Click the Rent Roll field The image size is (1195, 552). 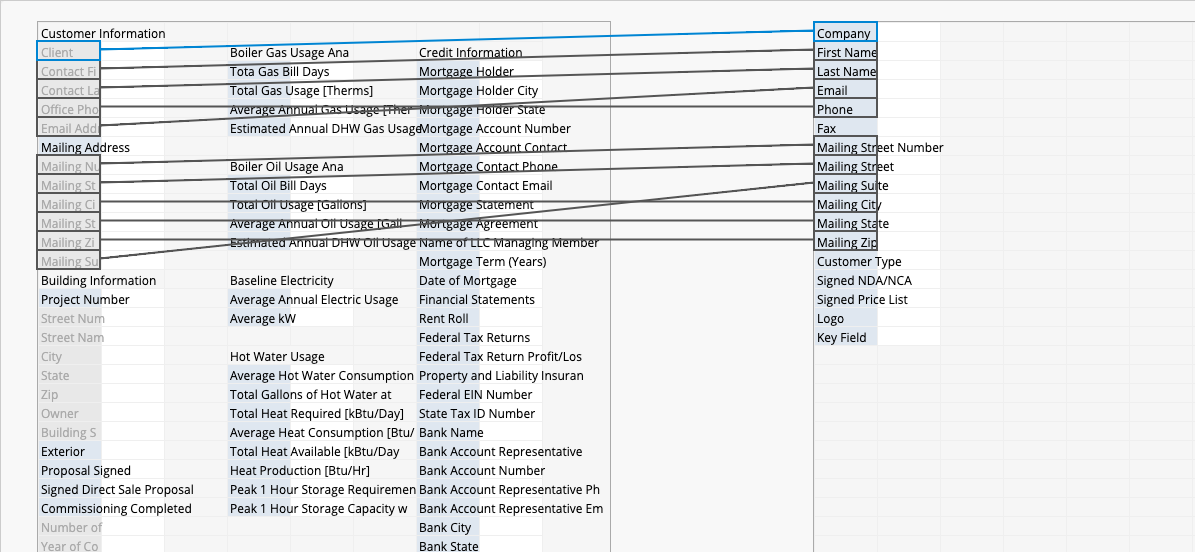point(444,318)
